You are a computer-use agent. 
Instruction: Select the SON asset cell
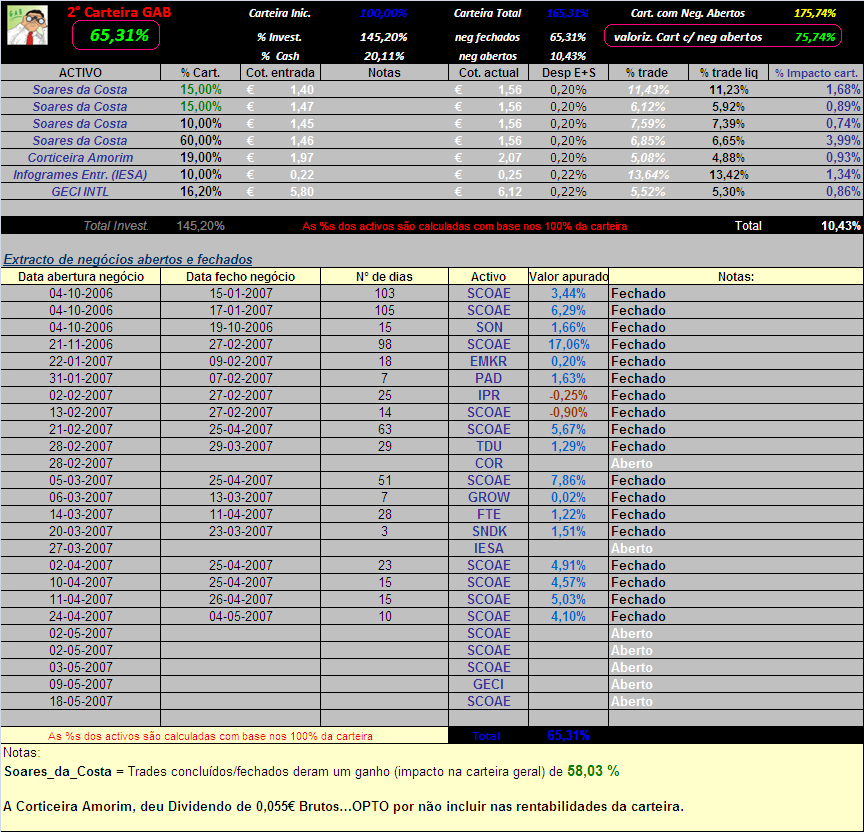tap(489, 327)
